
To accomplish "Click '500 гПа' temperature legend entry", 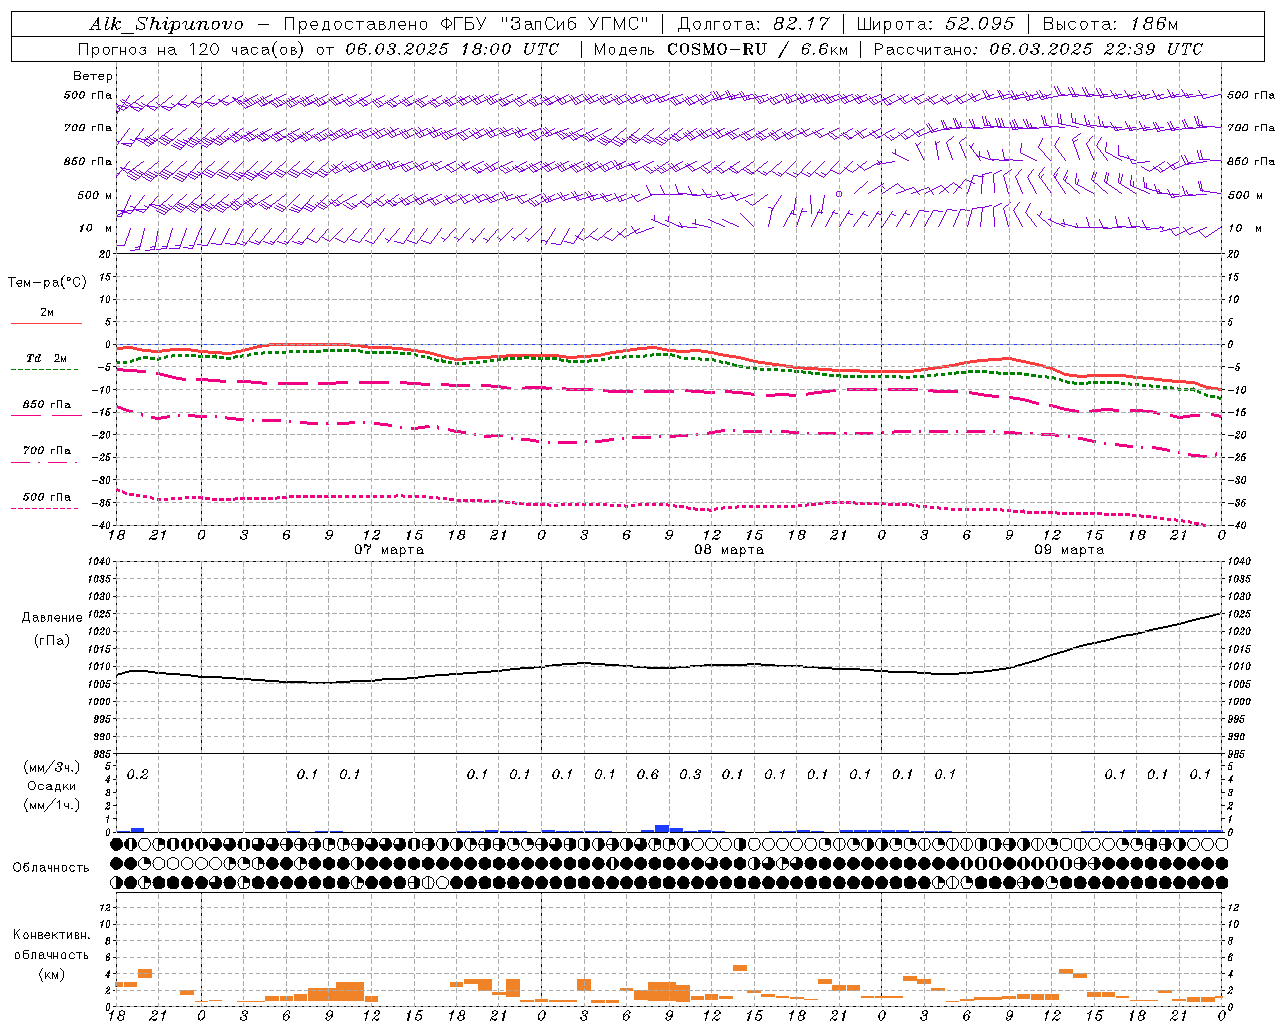I will [x=46, y=497].
